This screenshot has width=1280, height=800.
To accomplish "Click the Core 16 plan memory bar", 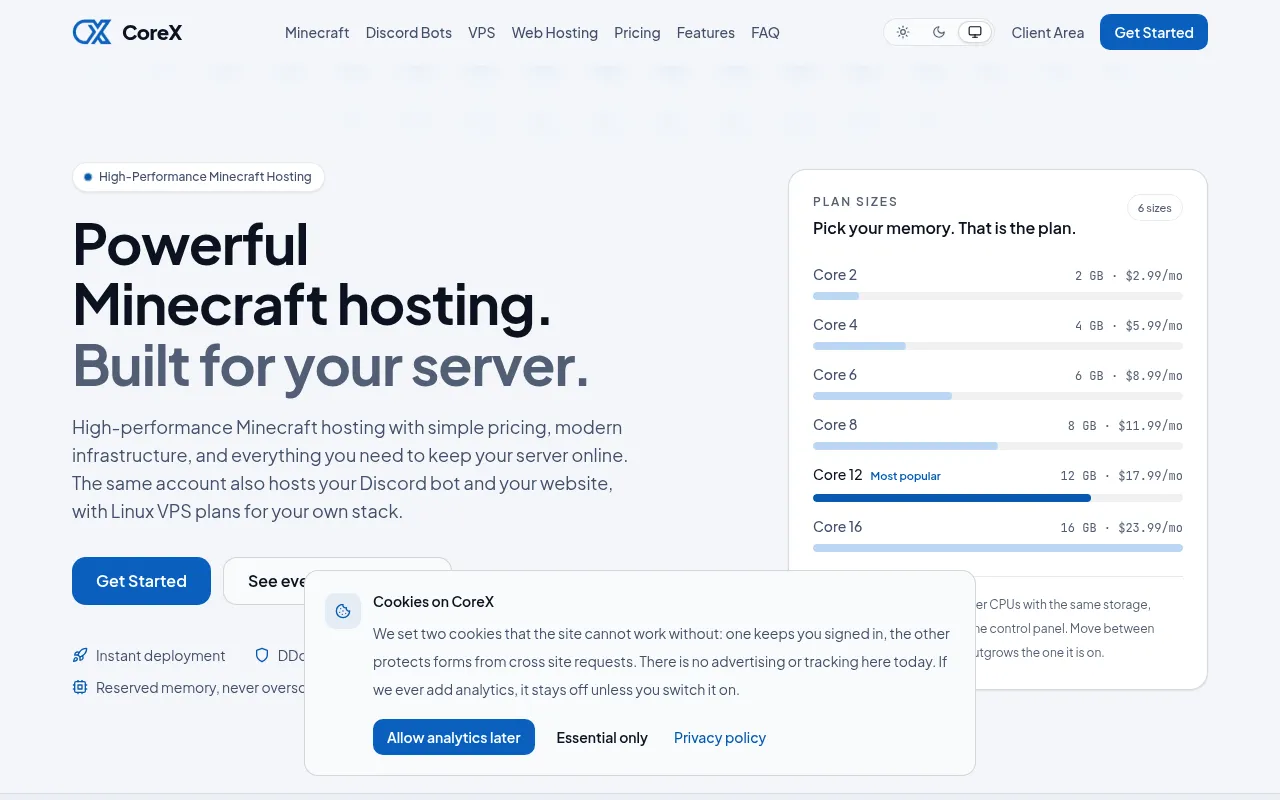I will pyautogui.click(x=998, y=548).
